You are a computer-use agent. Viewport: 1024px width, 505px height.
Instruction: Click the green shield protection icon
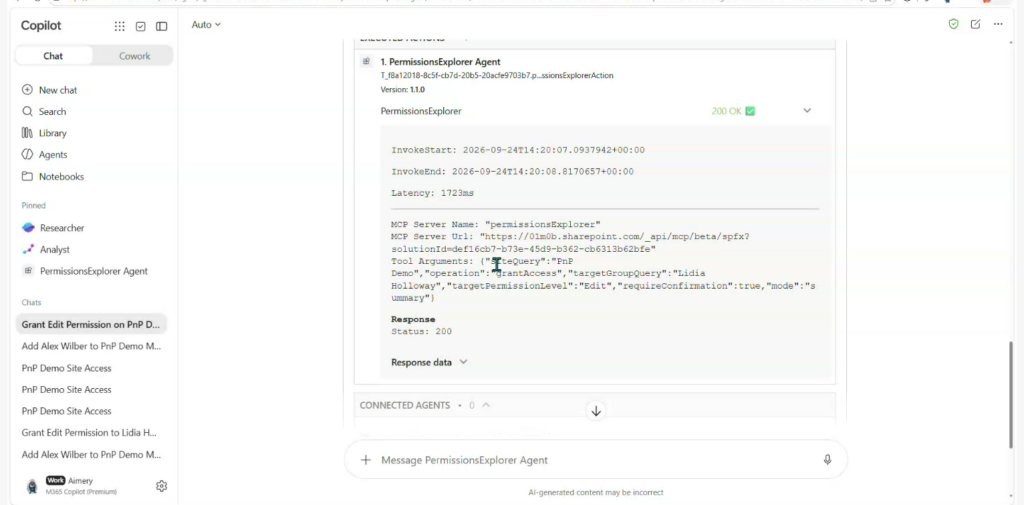[953, 24]
